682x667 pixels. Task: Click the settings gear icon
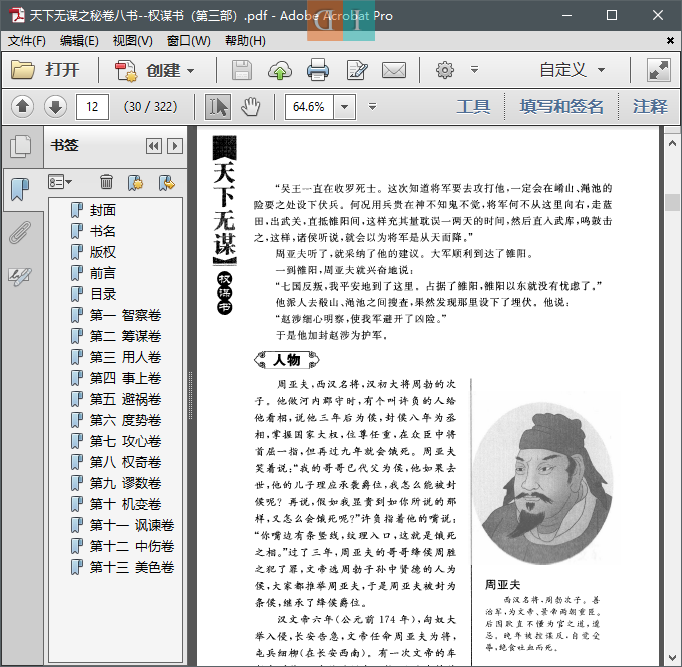click(x=445, y=70)
